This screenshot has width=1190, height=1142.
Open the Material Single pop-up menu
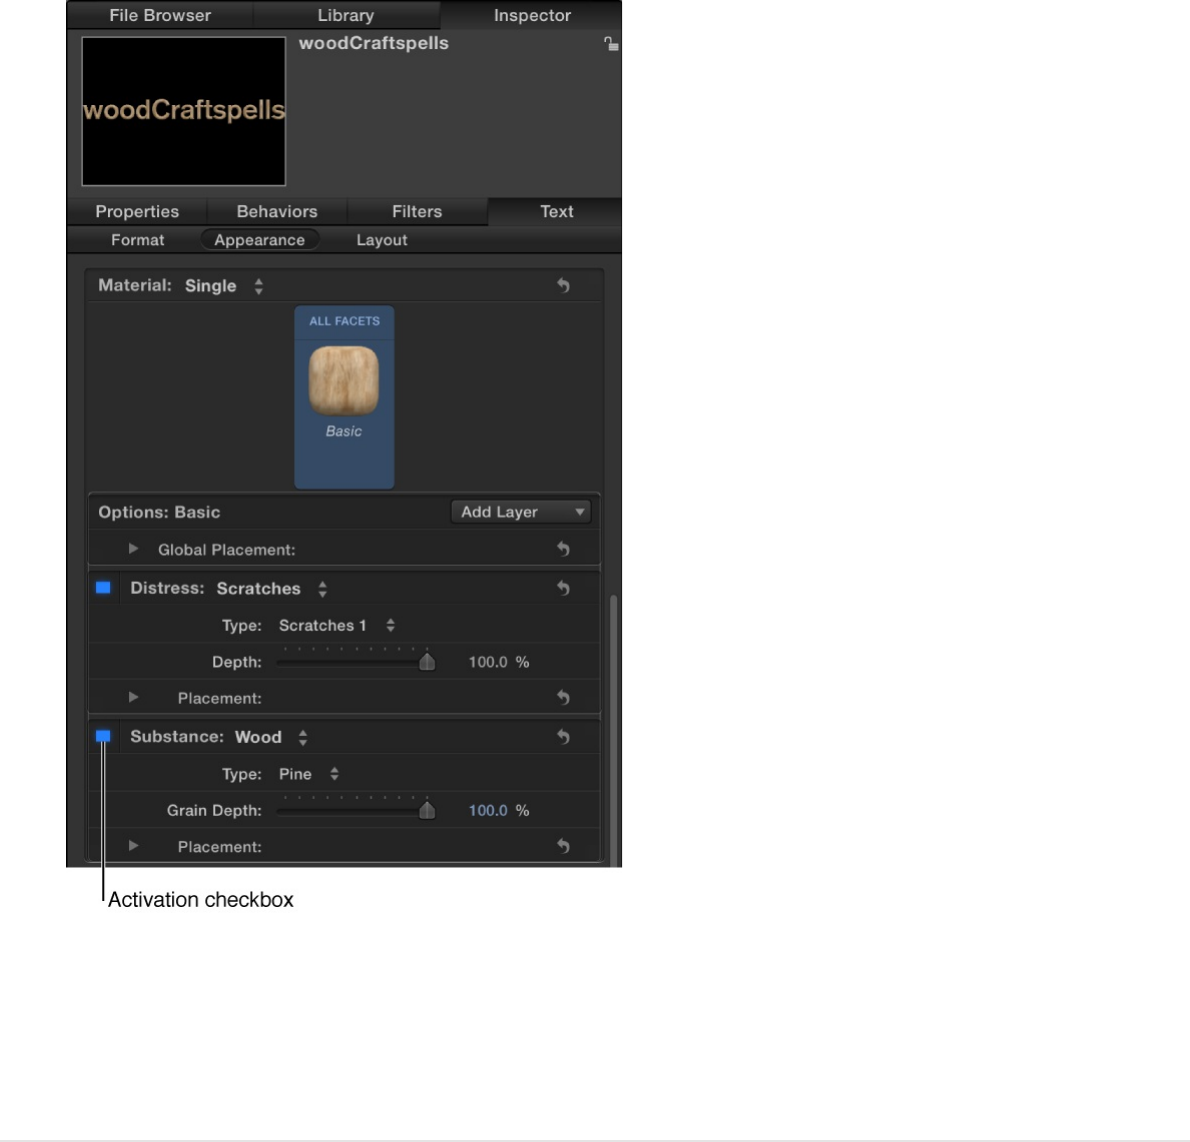(x=224, y=286)
